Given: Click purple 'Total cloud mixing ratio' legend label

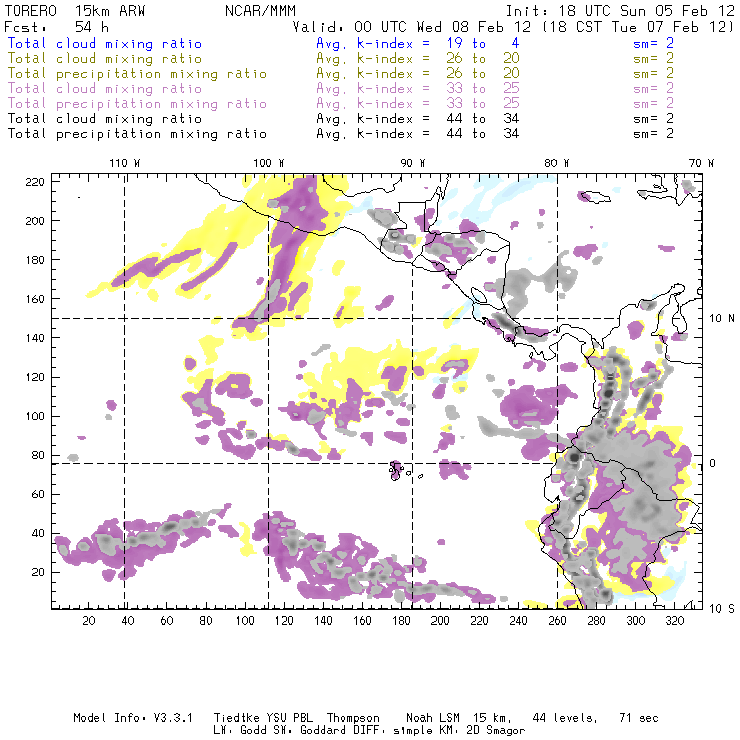Looking at the screenshot, I should pyautogui.click(x=105, y=89).
